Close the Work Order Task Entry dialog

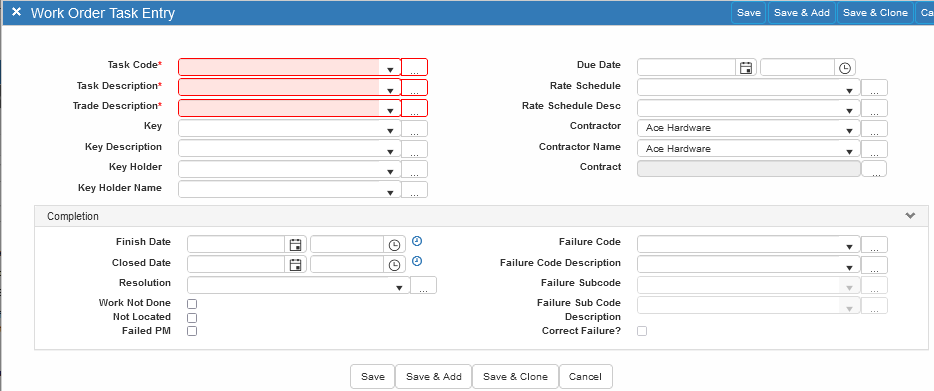tap(17, 12)
